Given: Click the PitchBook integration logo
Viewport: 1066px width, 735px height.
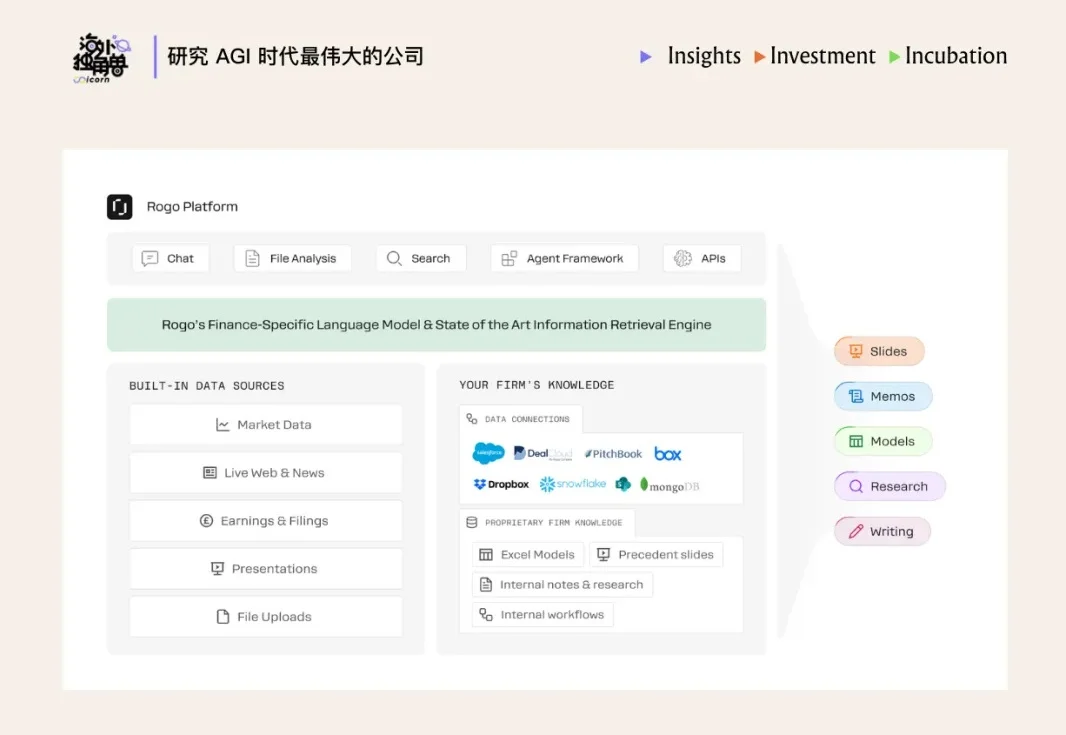Looking at the screenshot, I should (612, 453).
